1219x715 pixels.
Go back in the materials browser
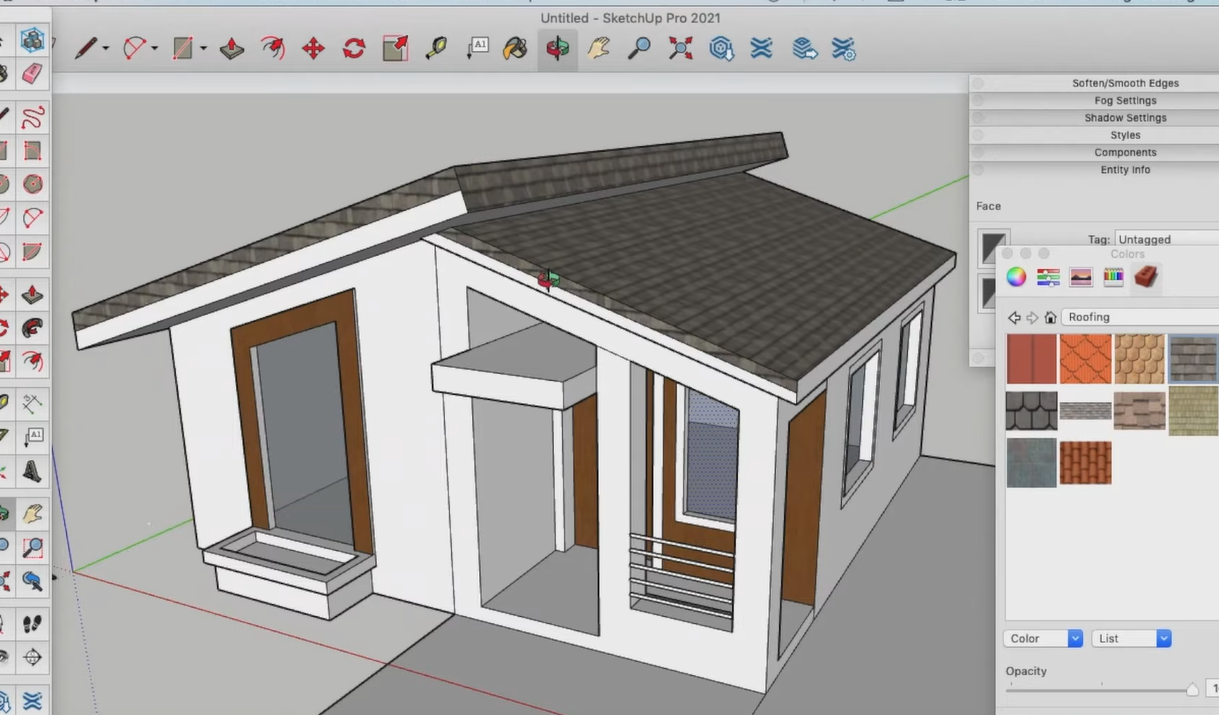pyautogui.click(x=1014, y=317)
